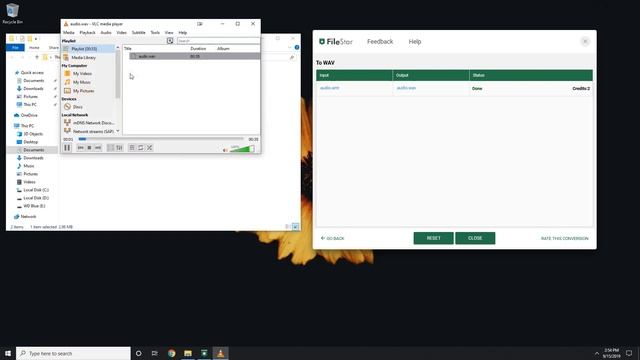The image size is (640, 360).
Task: Open VLC Subtitle menu
Action: 139,33
